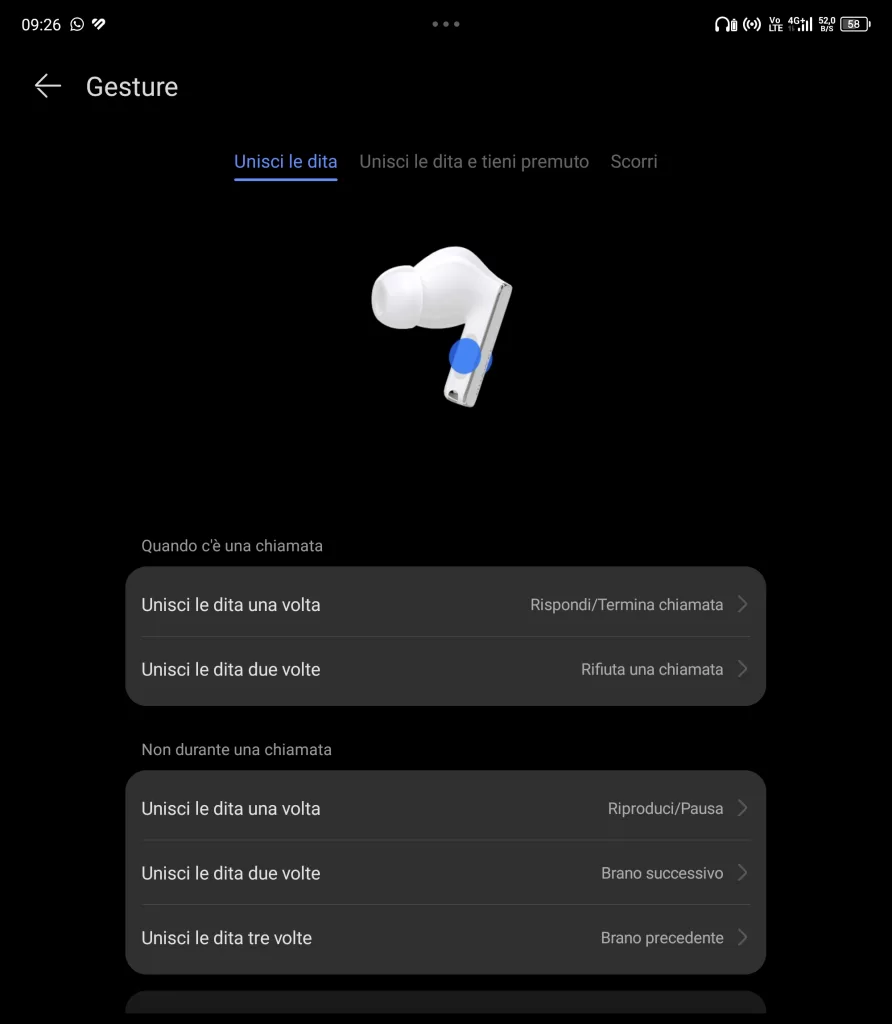Viewport: 892px width, 1024px height.
Task: Switch to the Scorri tab
Action: [633, 161]
